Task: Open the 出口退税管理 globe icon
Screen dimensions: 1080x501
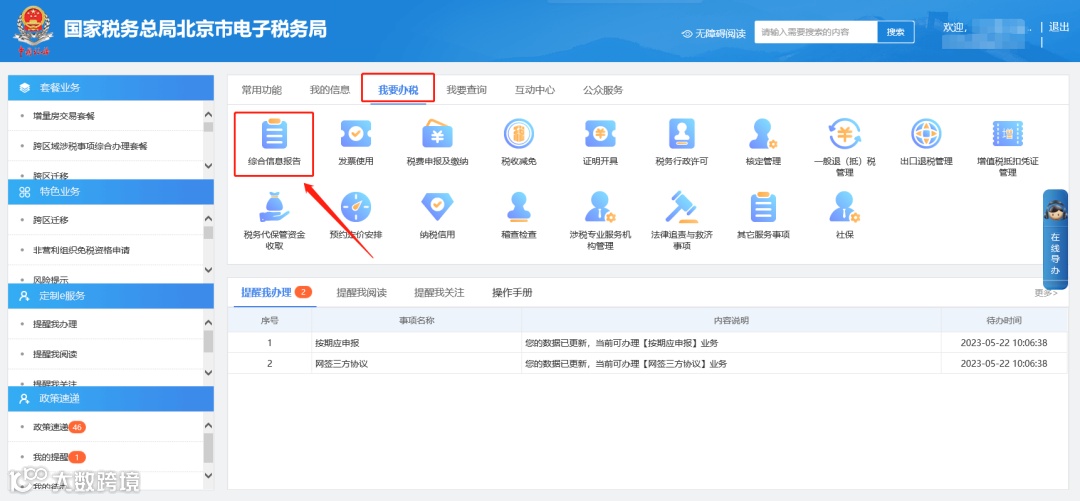Action: point(926,134)
